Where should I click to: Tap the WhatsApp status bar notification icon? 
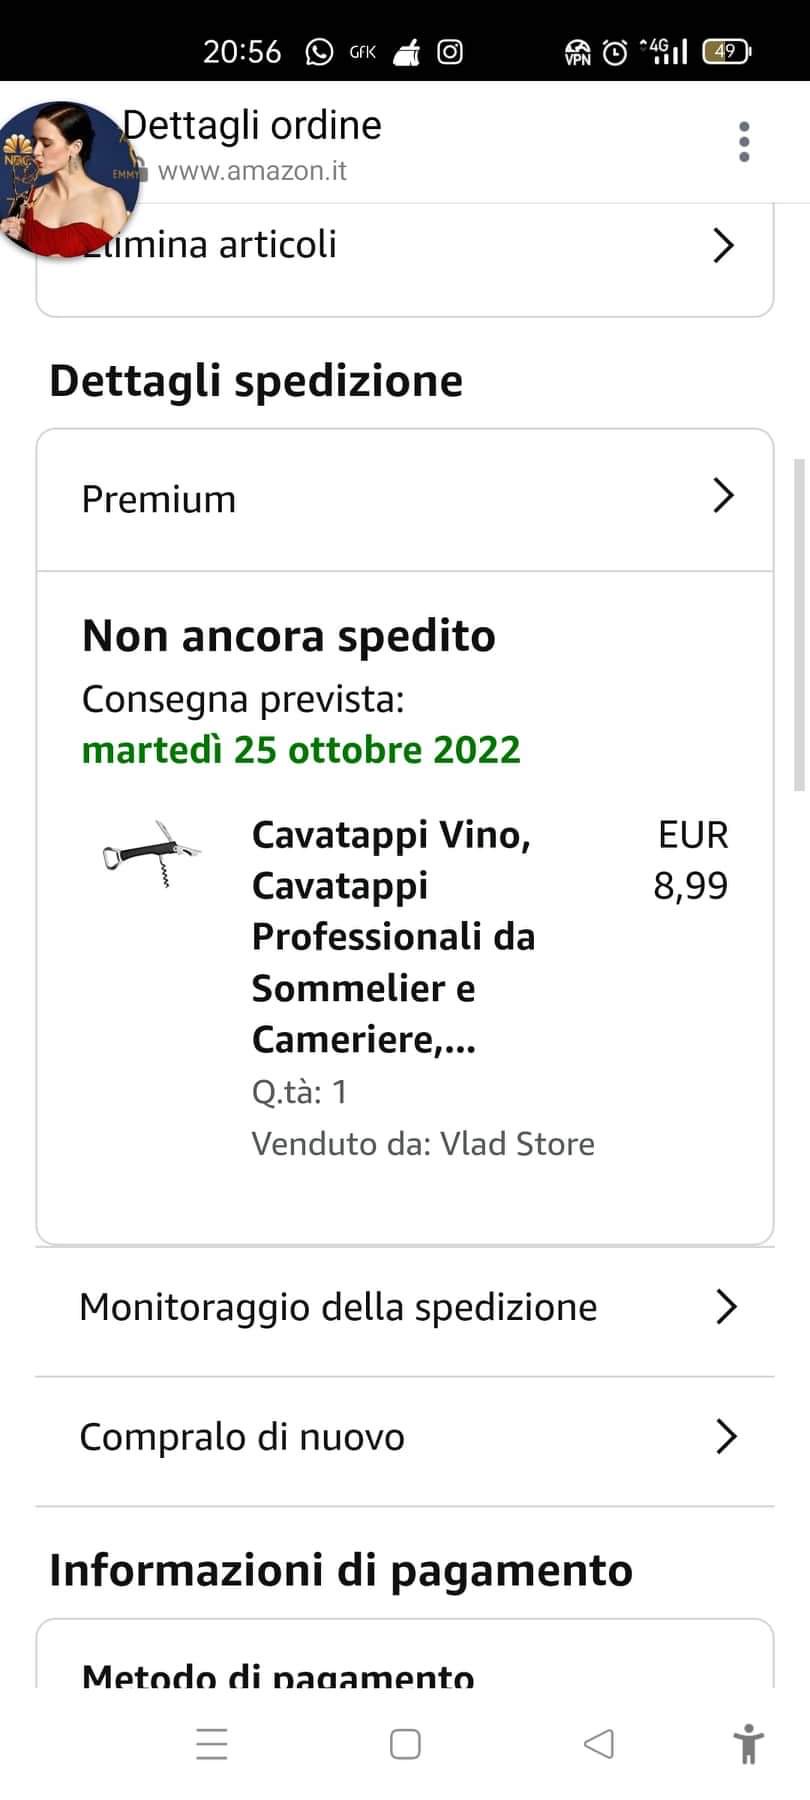[x=319, y=52]
